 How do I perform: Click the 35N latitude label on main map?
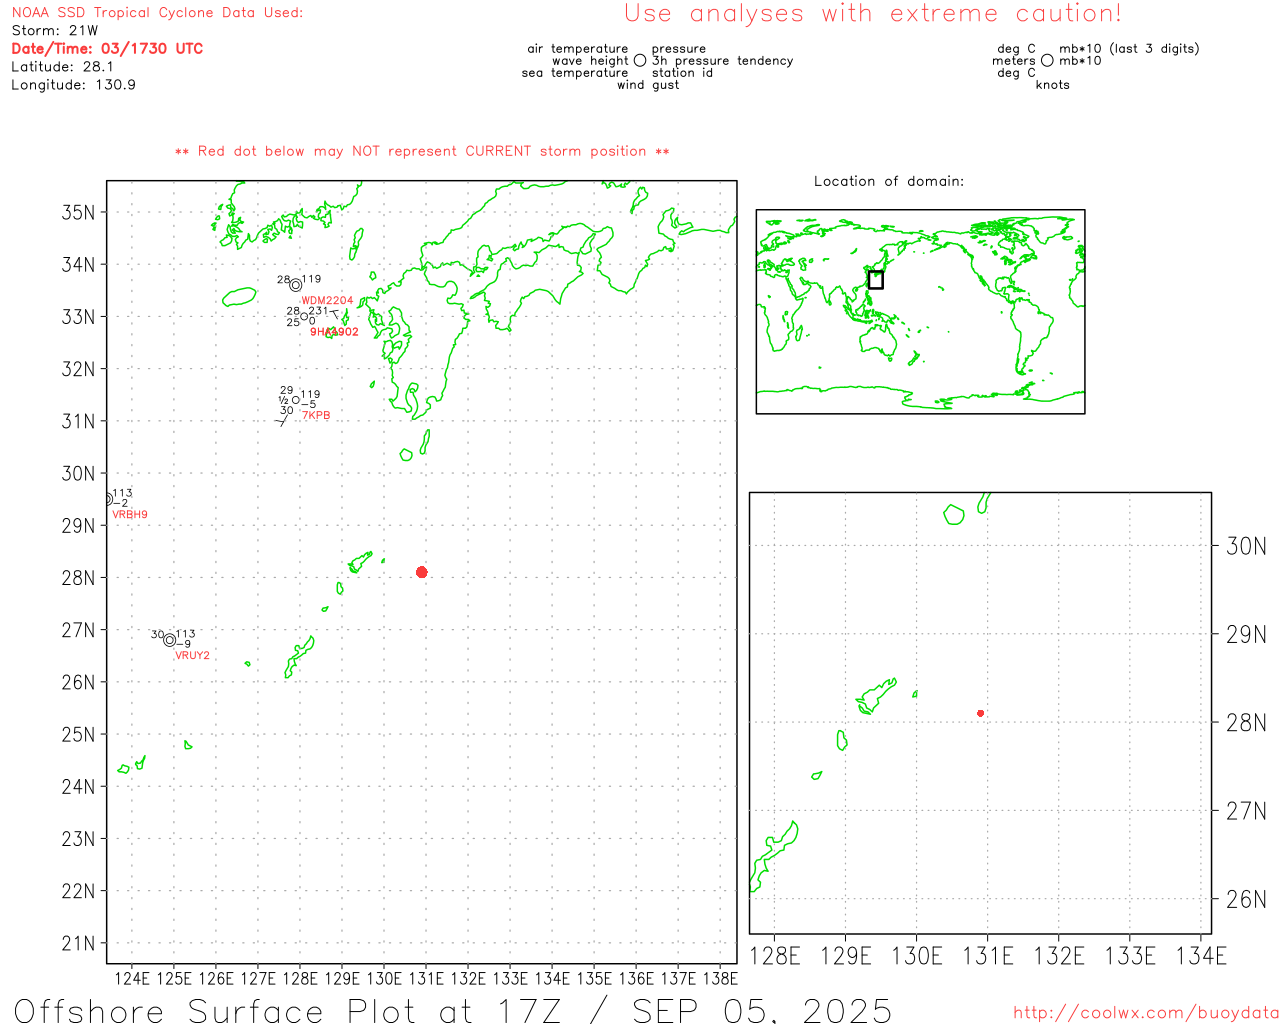[78, 212]
